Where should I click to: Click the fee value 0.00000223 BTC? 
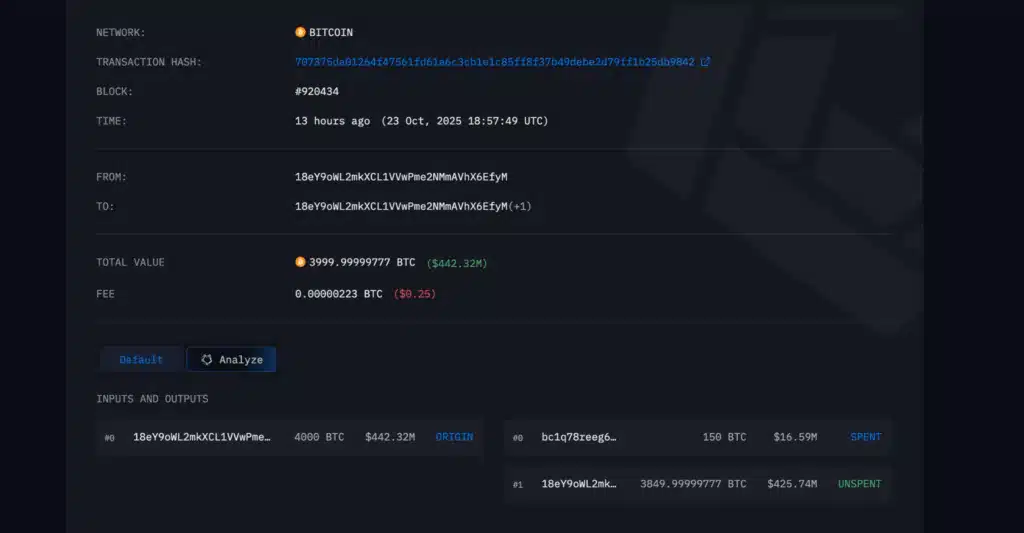[338, 294]
